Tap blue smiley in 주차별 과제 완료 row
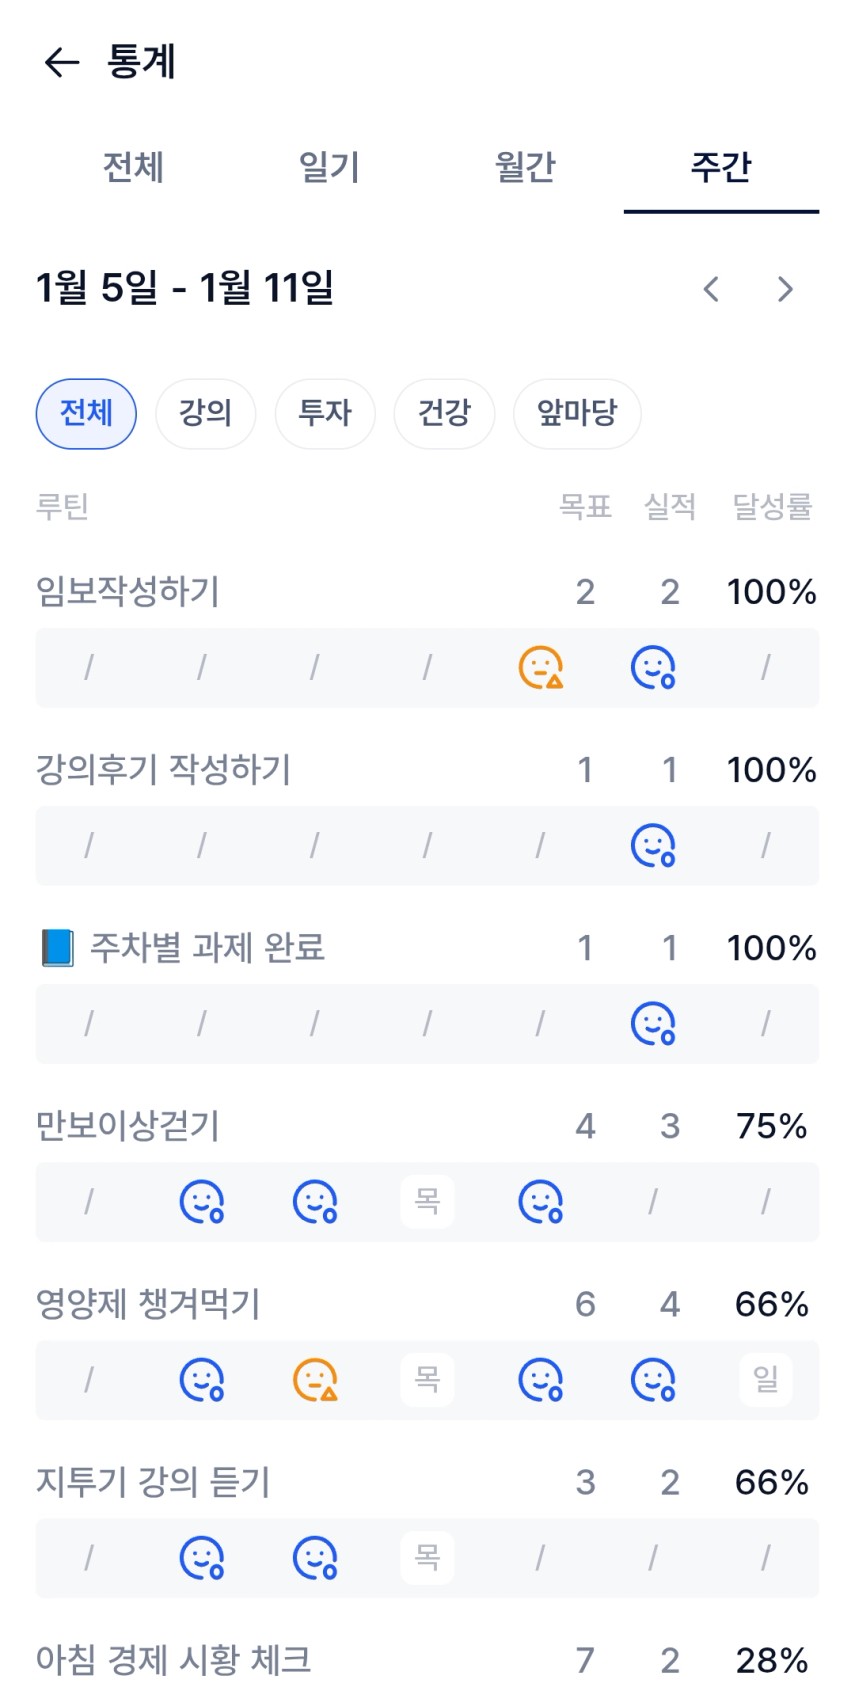The image size is (855, 1687). point(653,1024)
